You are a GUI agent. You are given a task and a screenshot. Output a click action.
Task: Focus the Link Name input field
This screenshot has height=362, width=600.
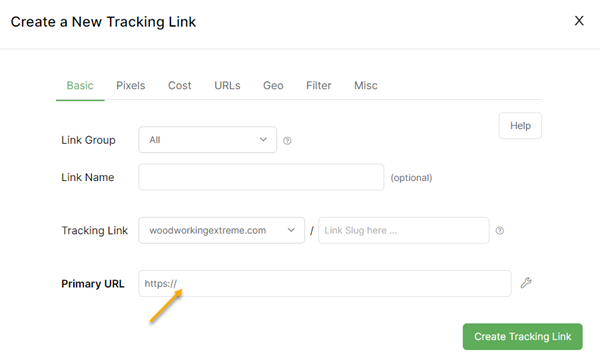261,177
